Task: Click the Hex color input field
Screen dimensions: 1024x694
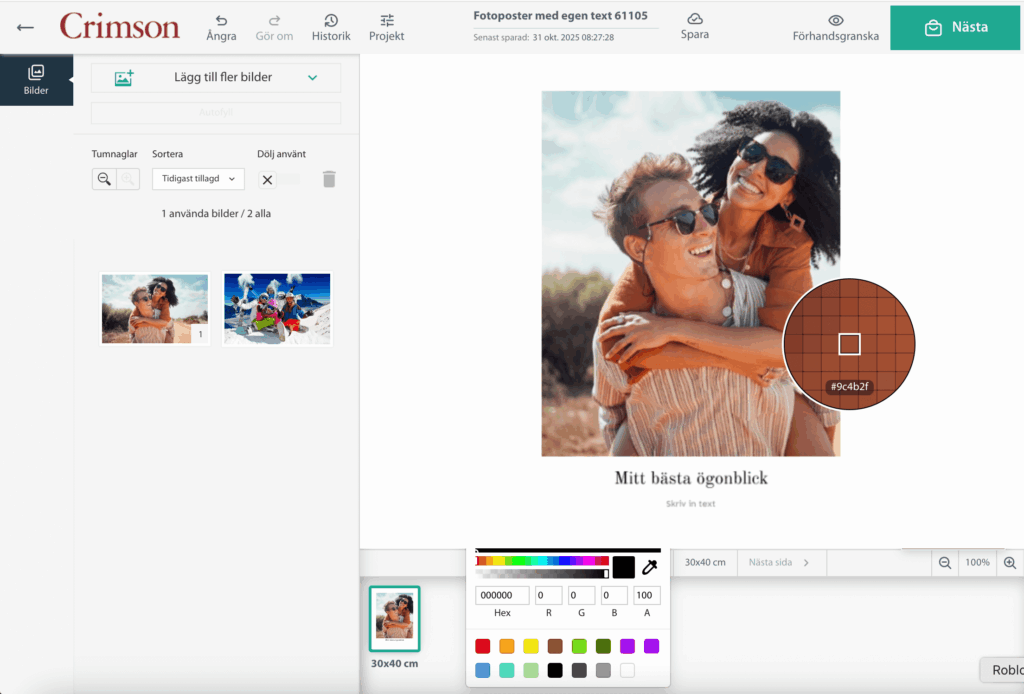Action: pos(502,595)
